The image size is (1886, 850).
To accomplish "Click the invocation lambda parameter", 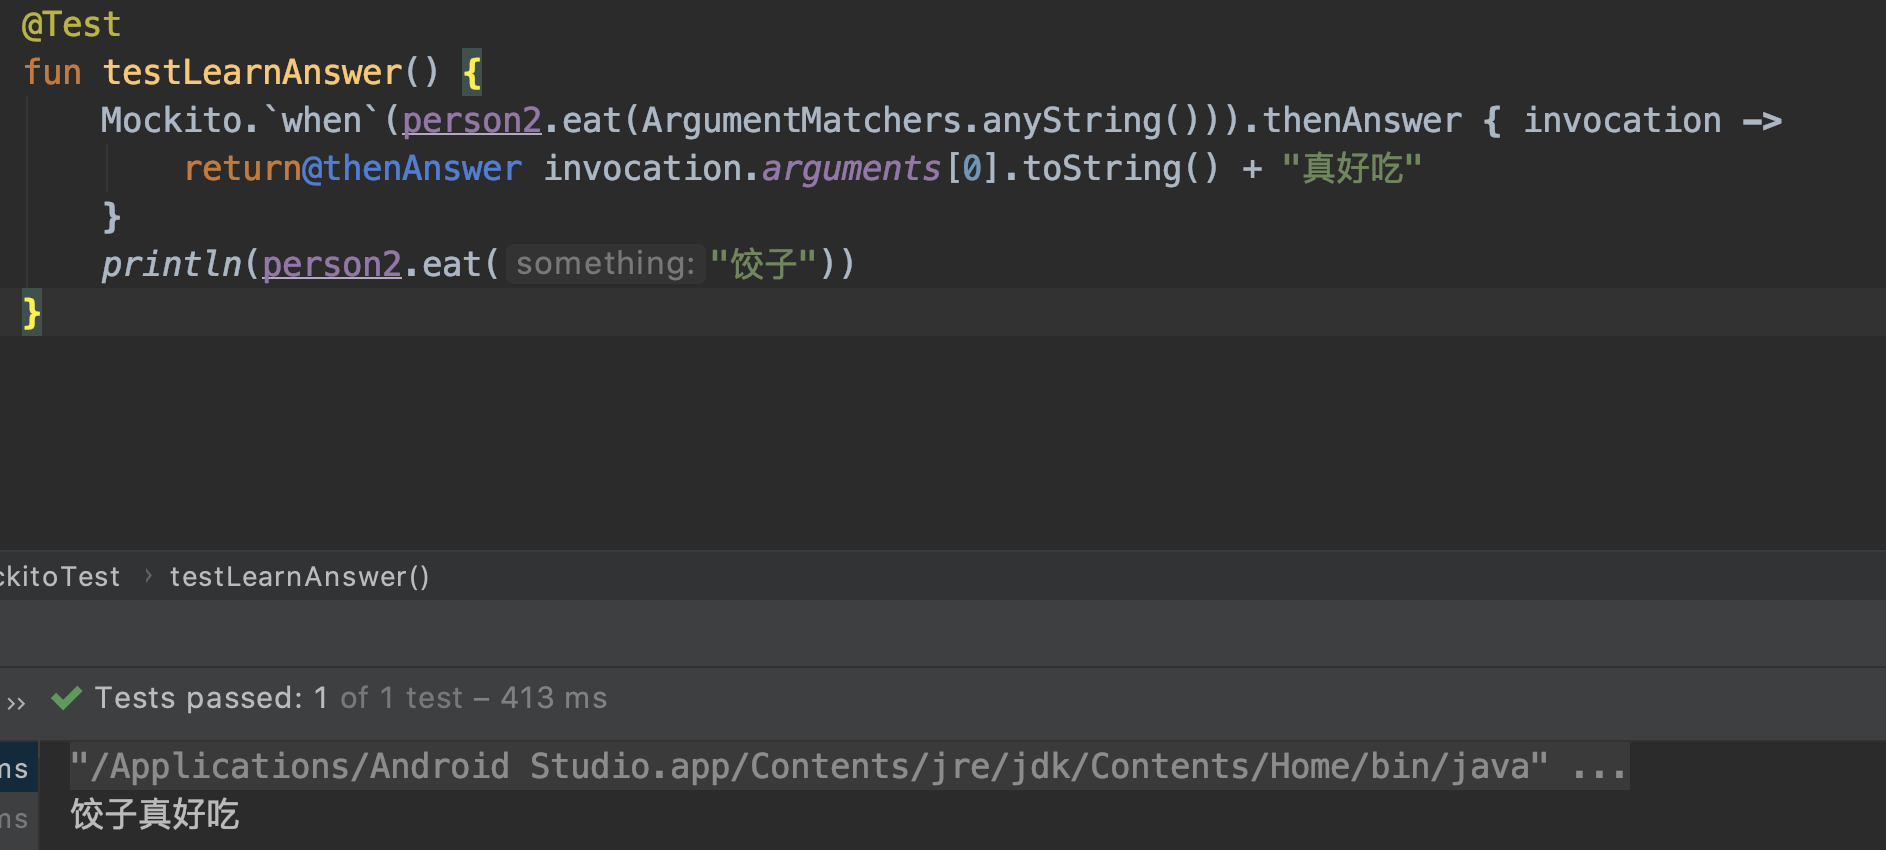I will tap(1622, 120).
